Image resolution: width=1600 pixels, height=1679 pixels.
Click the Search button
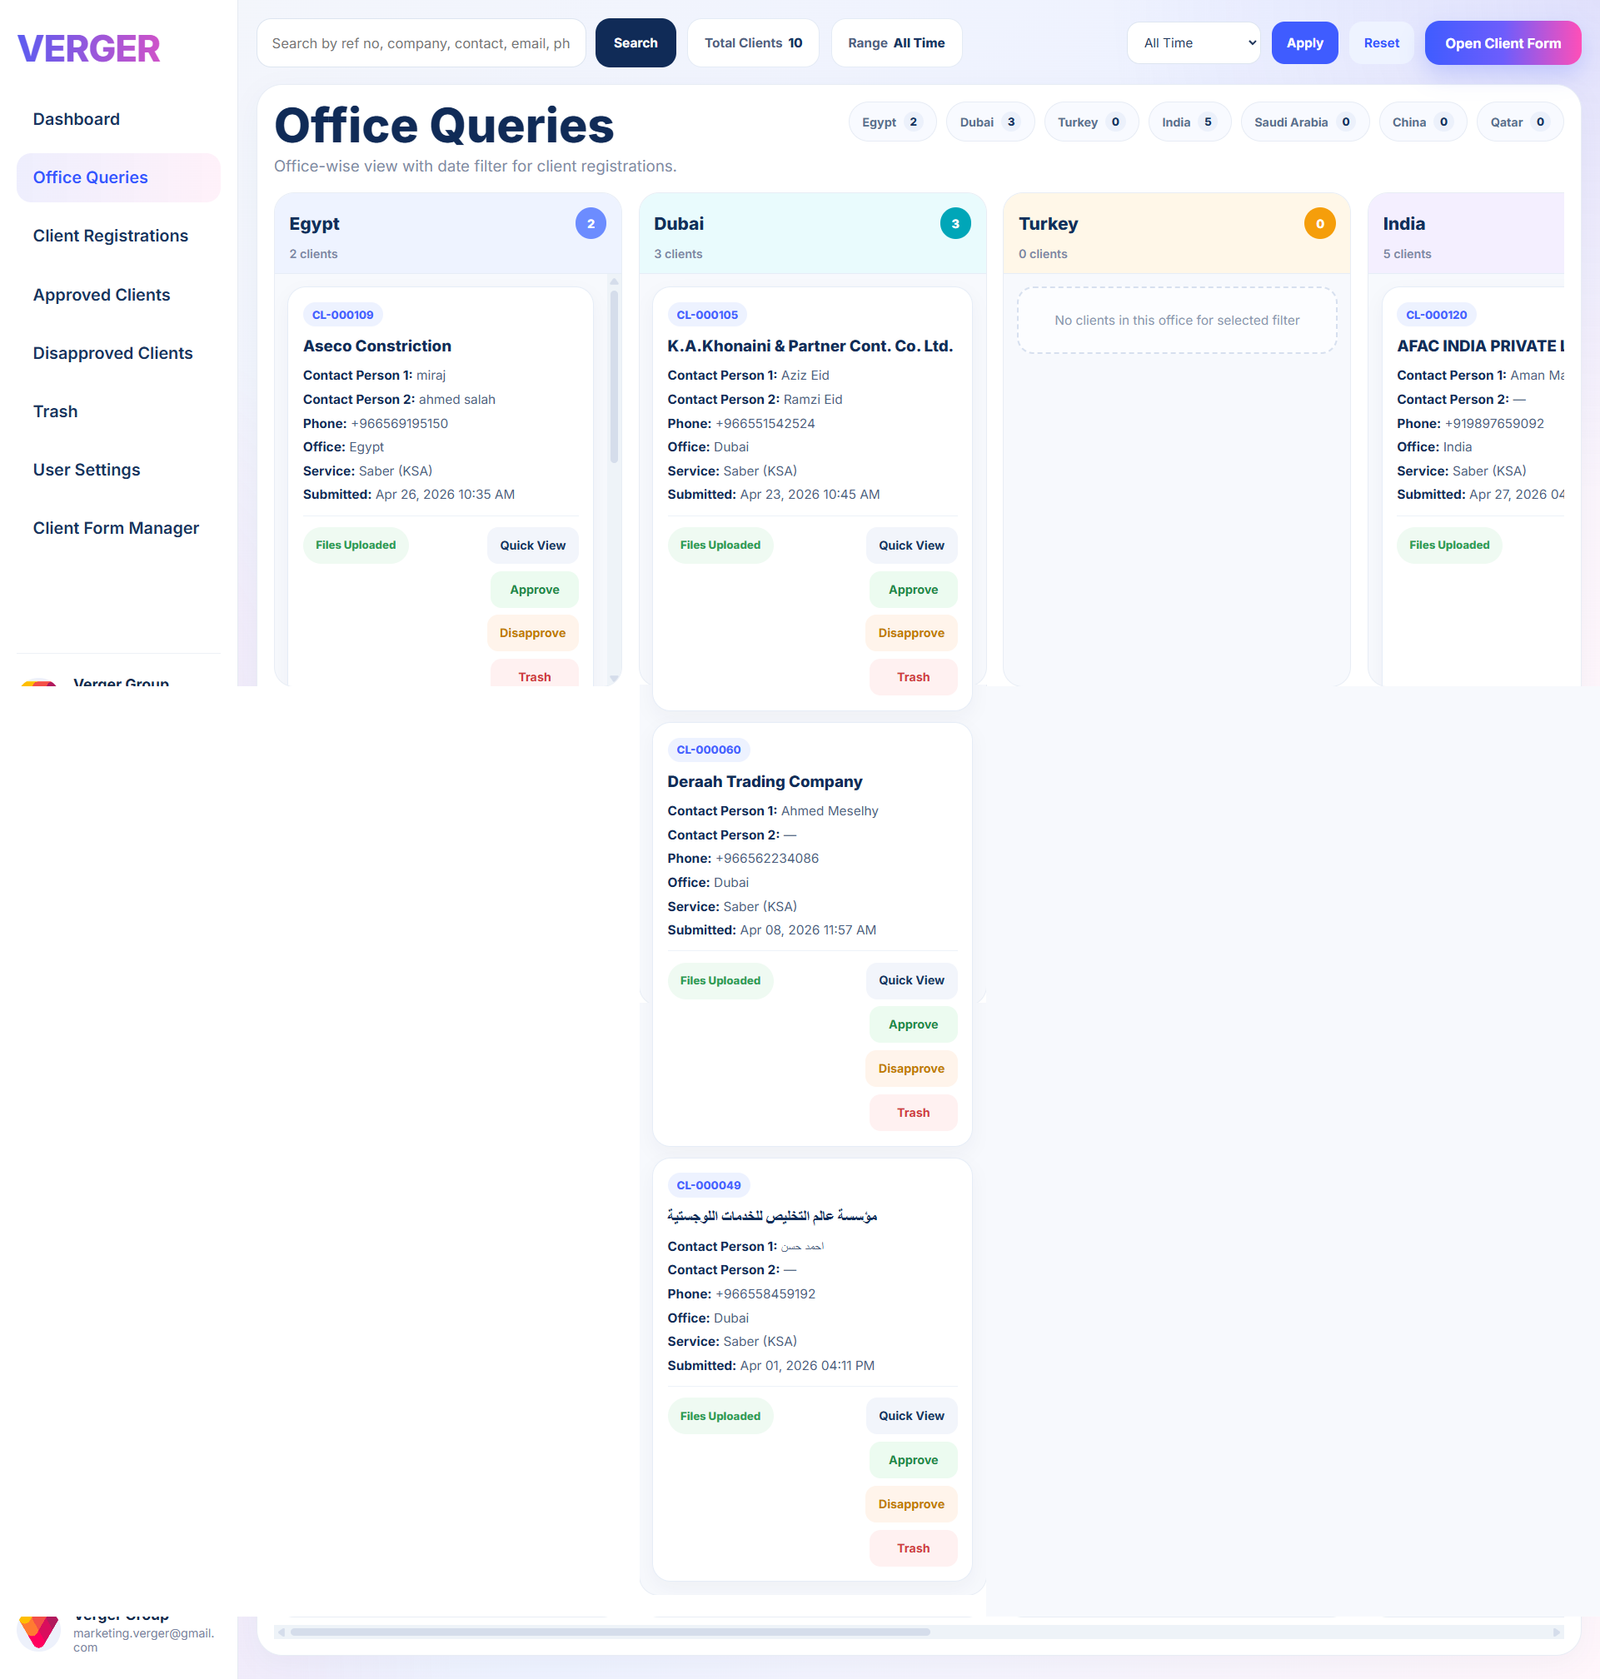click(636, 43)
